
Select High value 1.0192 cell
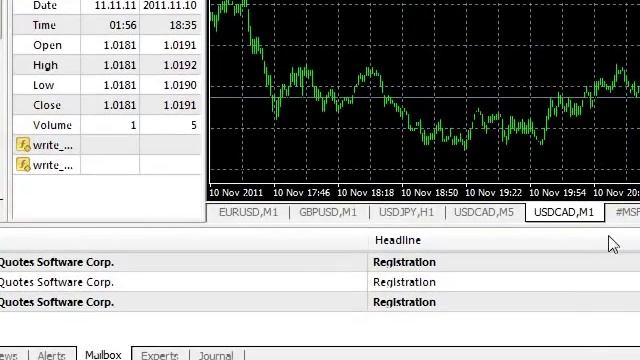tap(170, 65)
